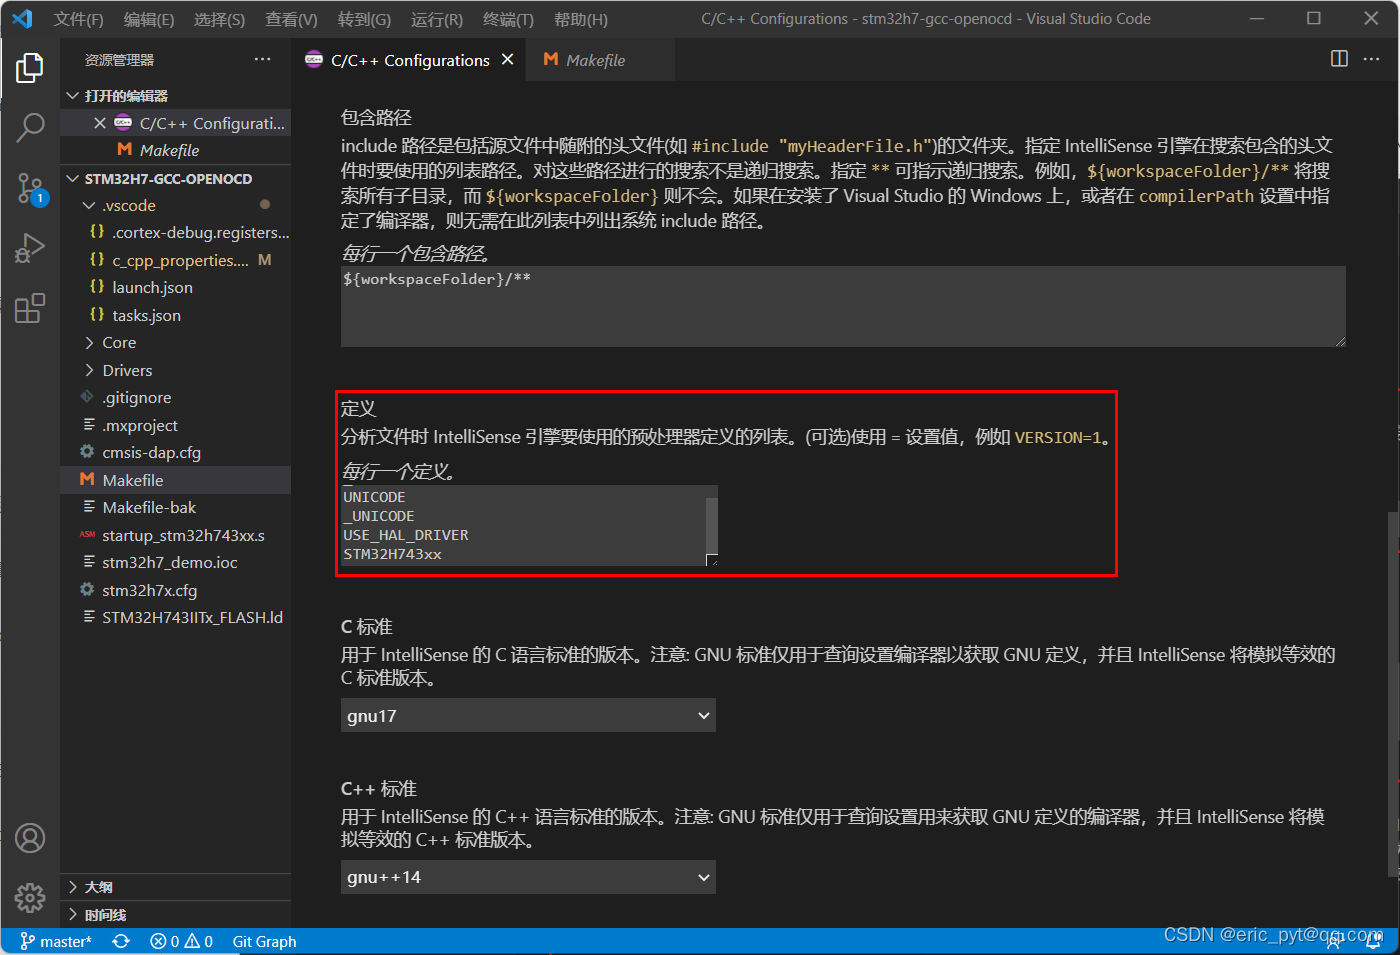Open stm32h7_demo.ioc file
Image resolution: width=1400 pixels, height=955 pixels.
[x=176, y=562]
